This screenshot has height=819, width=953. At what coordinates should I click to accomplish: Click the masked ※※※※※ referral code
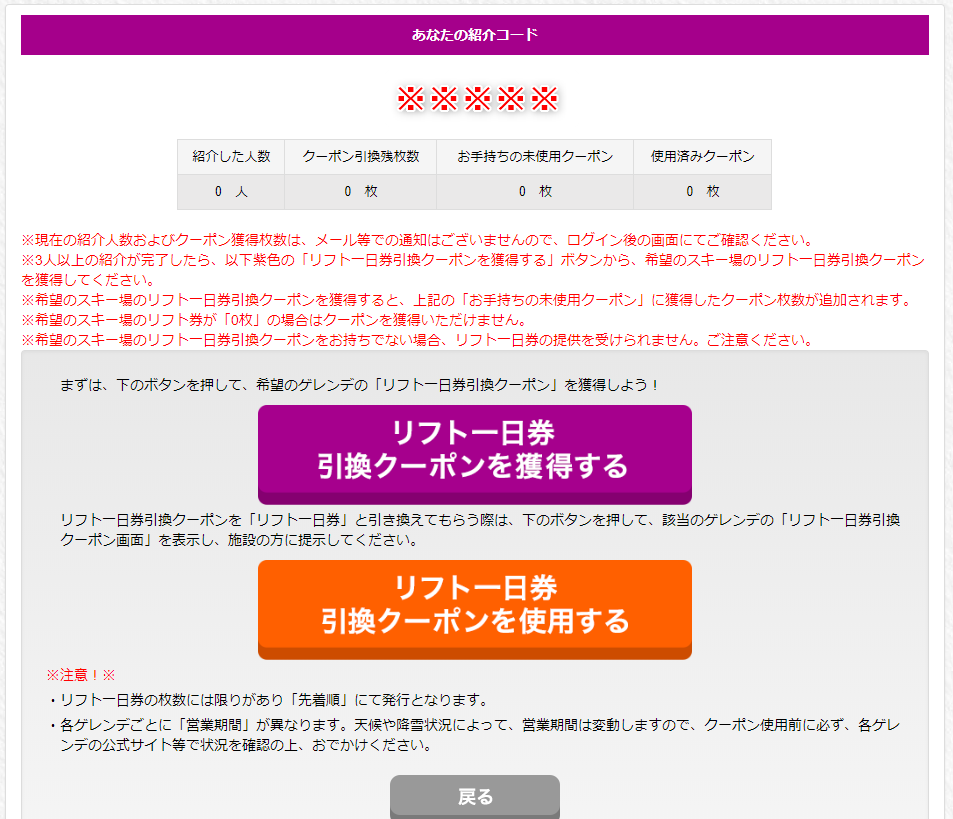[477, 98]
